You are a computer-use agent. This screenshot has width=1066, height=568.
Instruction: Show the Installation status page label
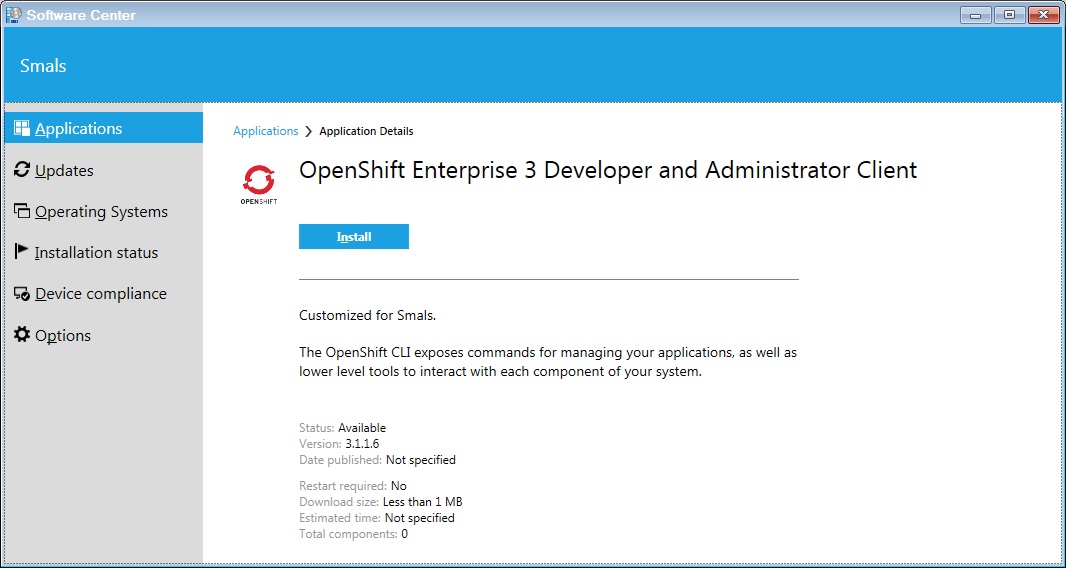tap(96, 253)
